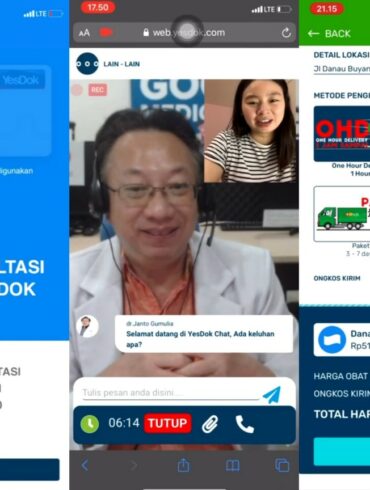
Task: Reload the web.yesdok.com page
Action: point(286,33)
